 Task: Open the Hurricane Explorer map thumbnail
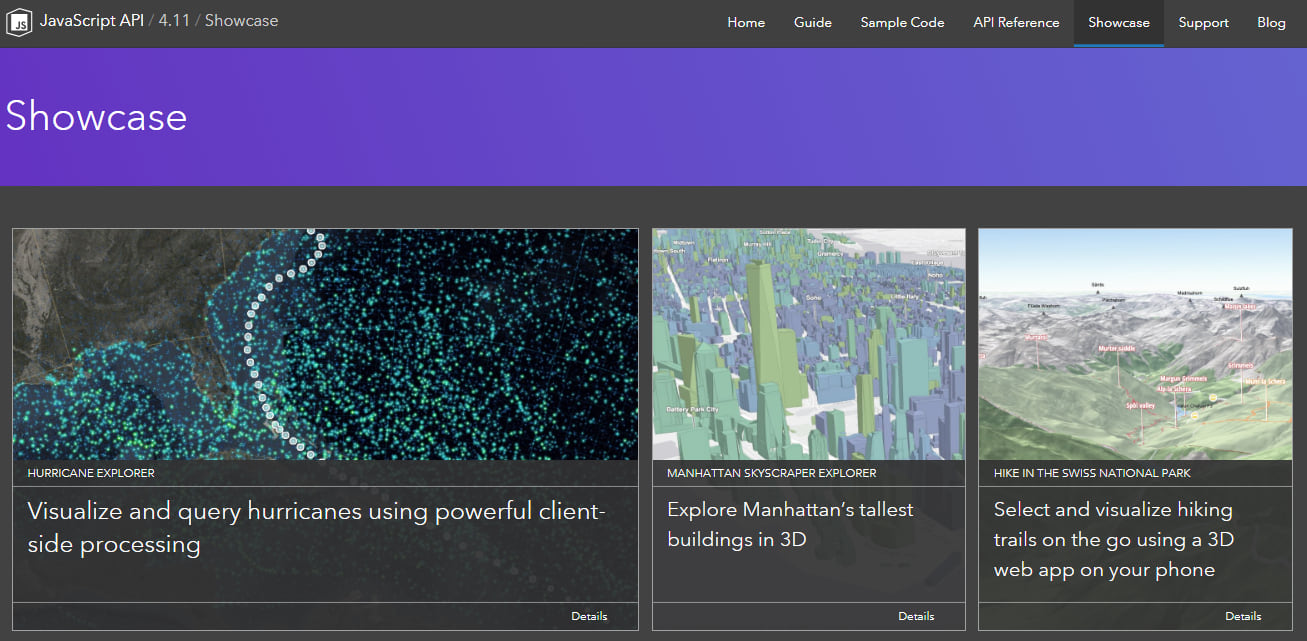pos(325,344)
